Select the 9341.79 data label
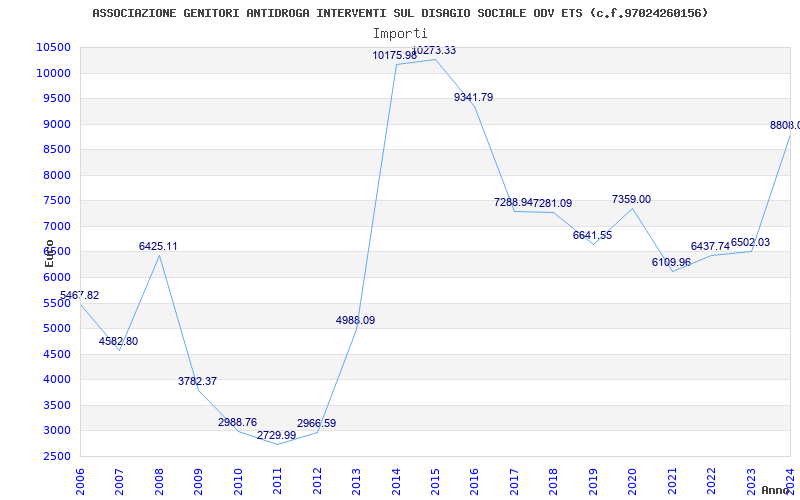Image resolution: width=800 pixels, height=500 pixels. pos(473,97)
